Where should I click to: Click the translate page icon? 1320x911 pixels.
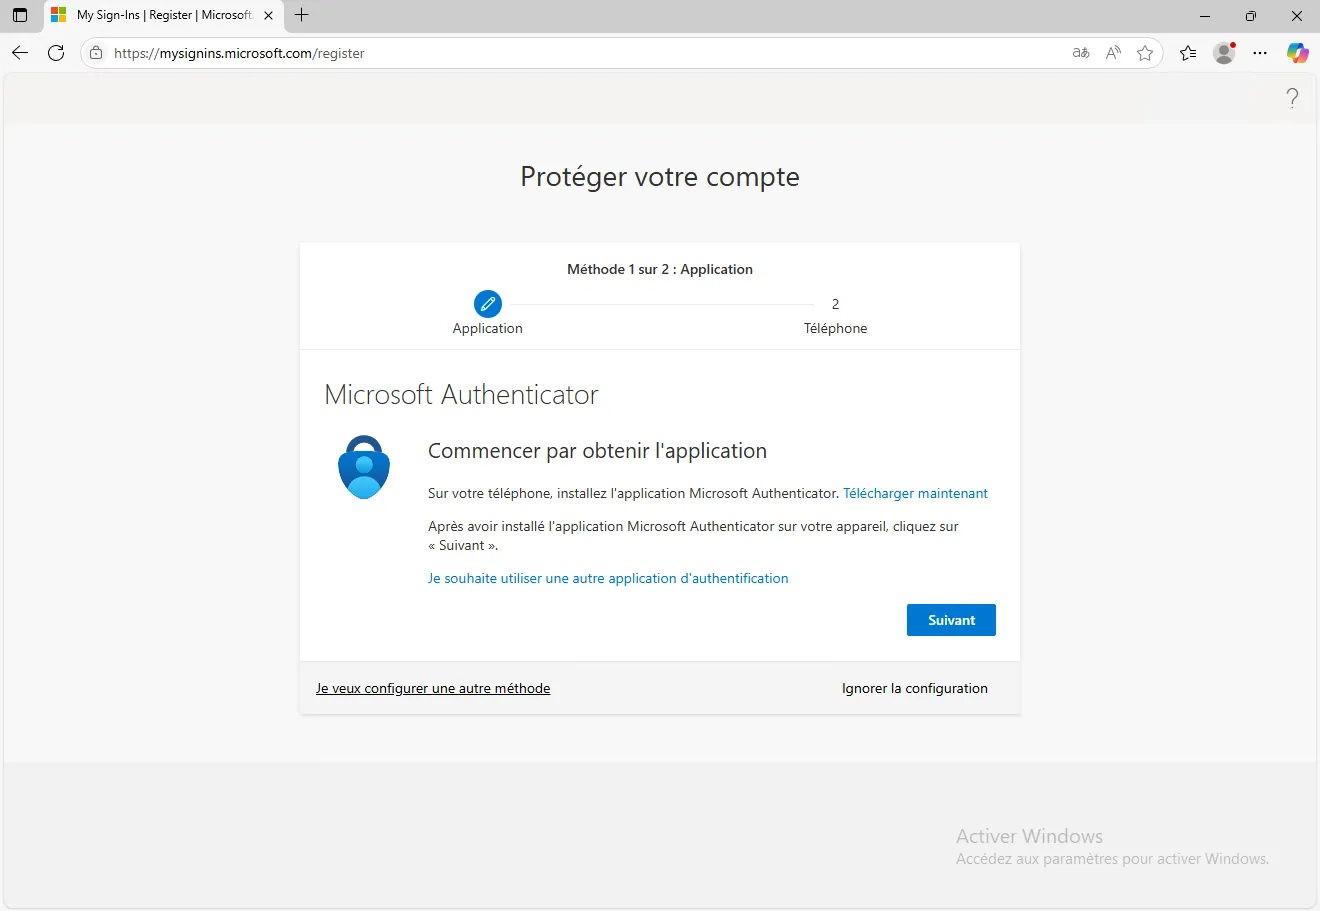1081,53
